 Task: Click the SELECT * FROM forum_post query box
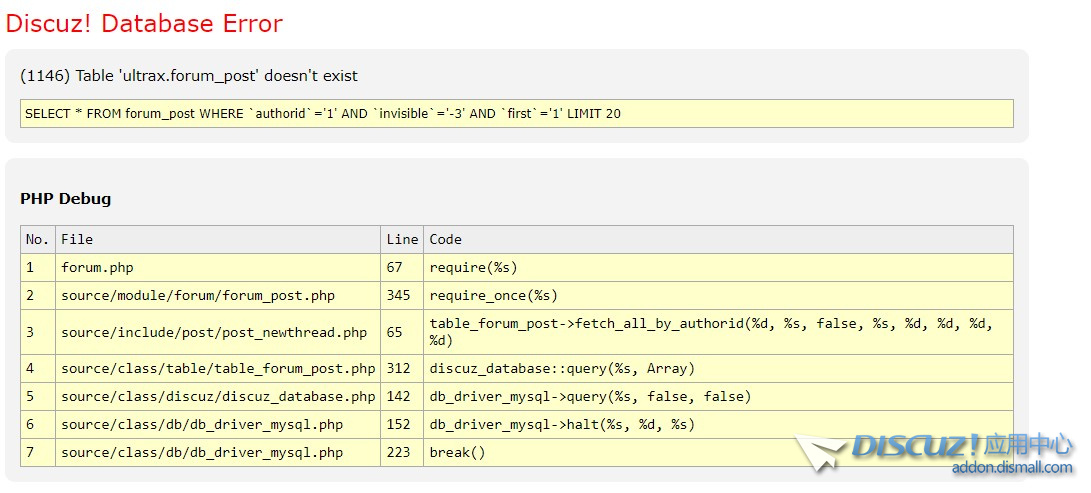click(x=516, y=113)
